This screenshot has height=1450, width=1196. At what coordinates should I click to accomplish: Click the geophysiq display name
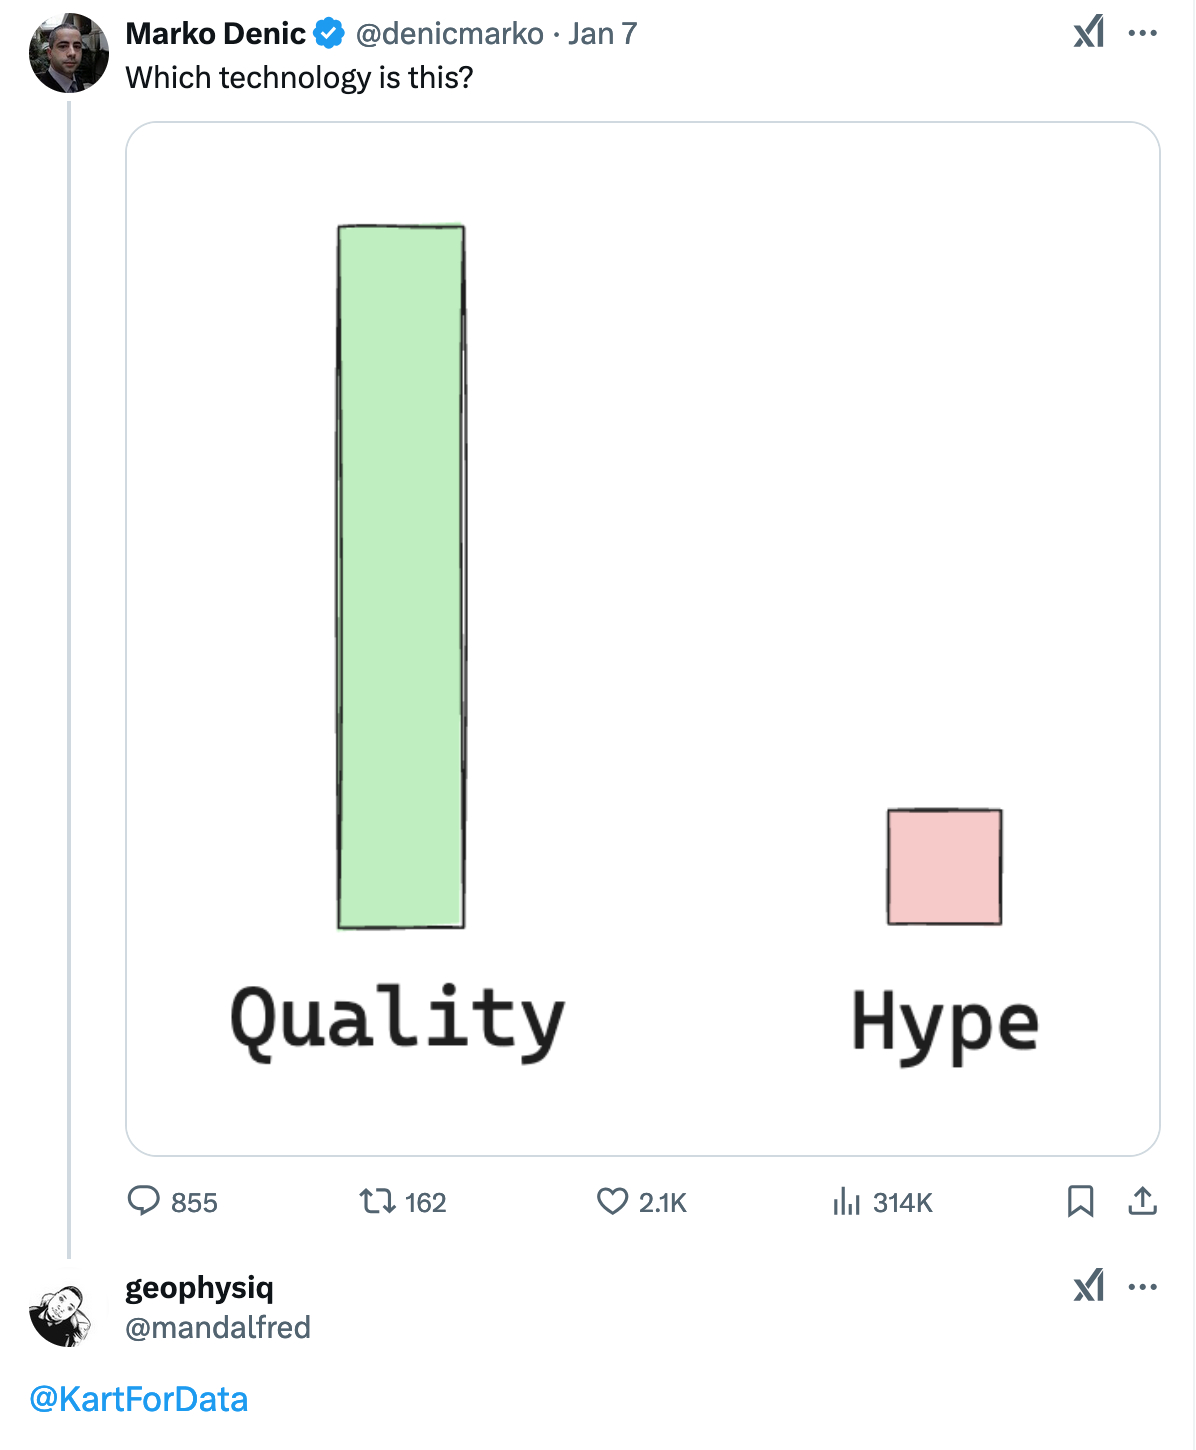[199, 1288]
